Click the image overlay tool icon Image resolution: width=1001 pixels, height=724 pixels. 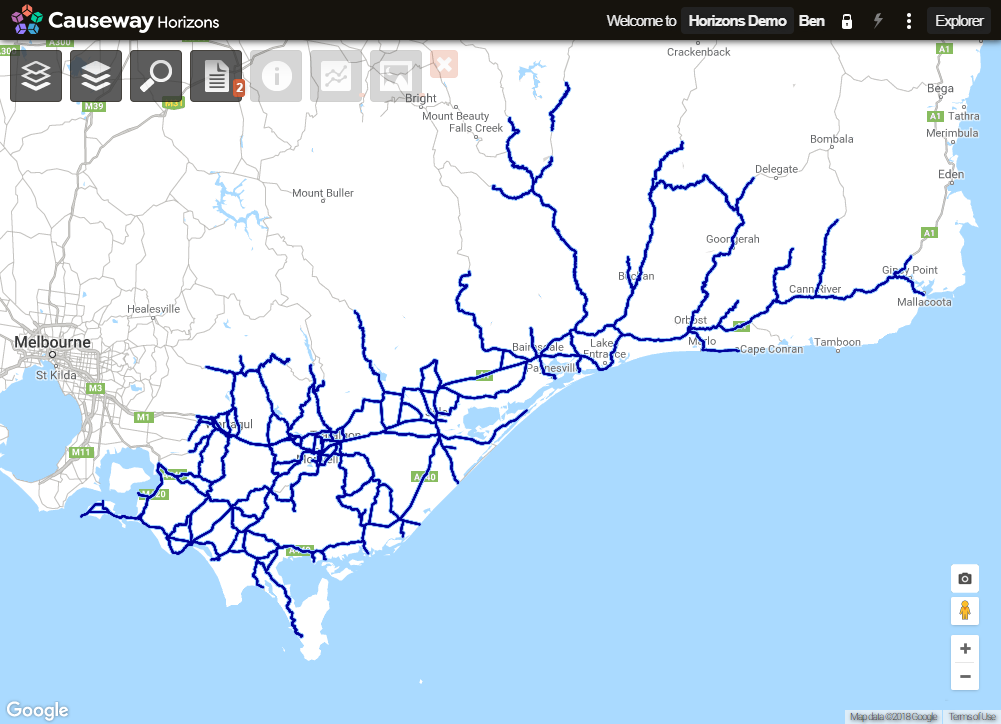click(x=394, y=75)
